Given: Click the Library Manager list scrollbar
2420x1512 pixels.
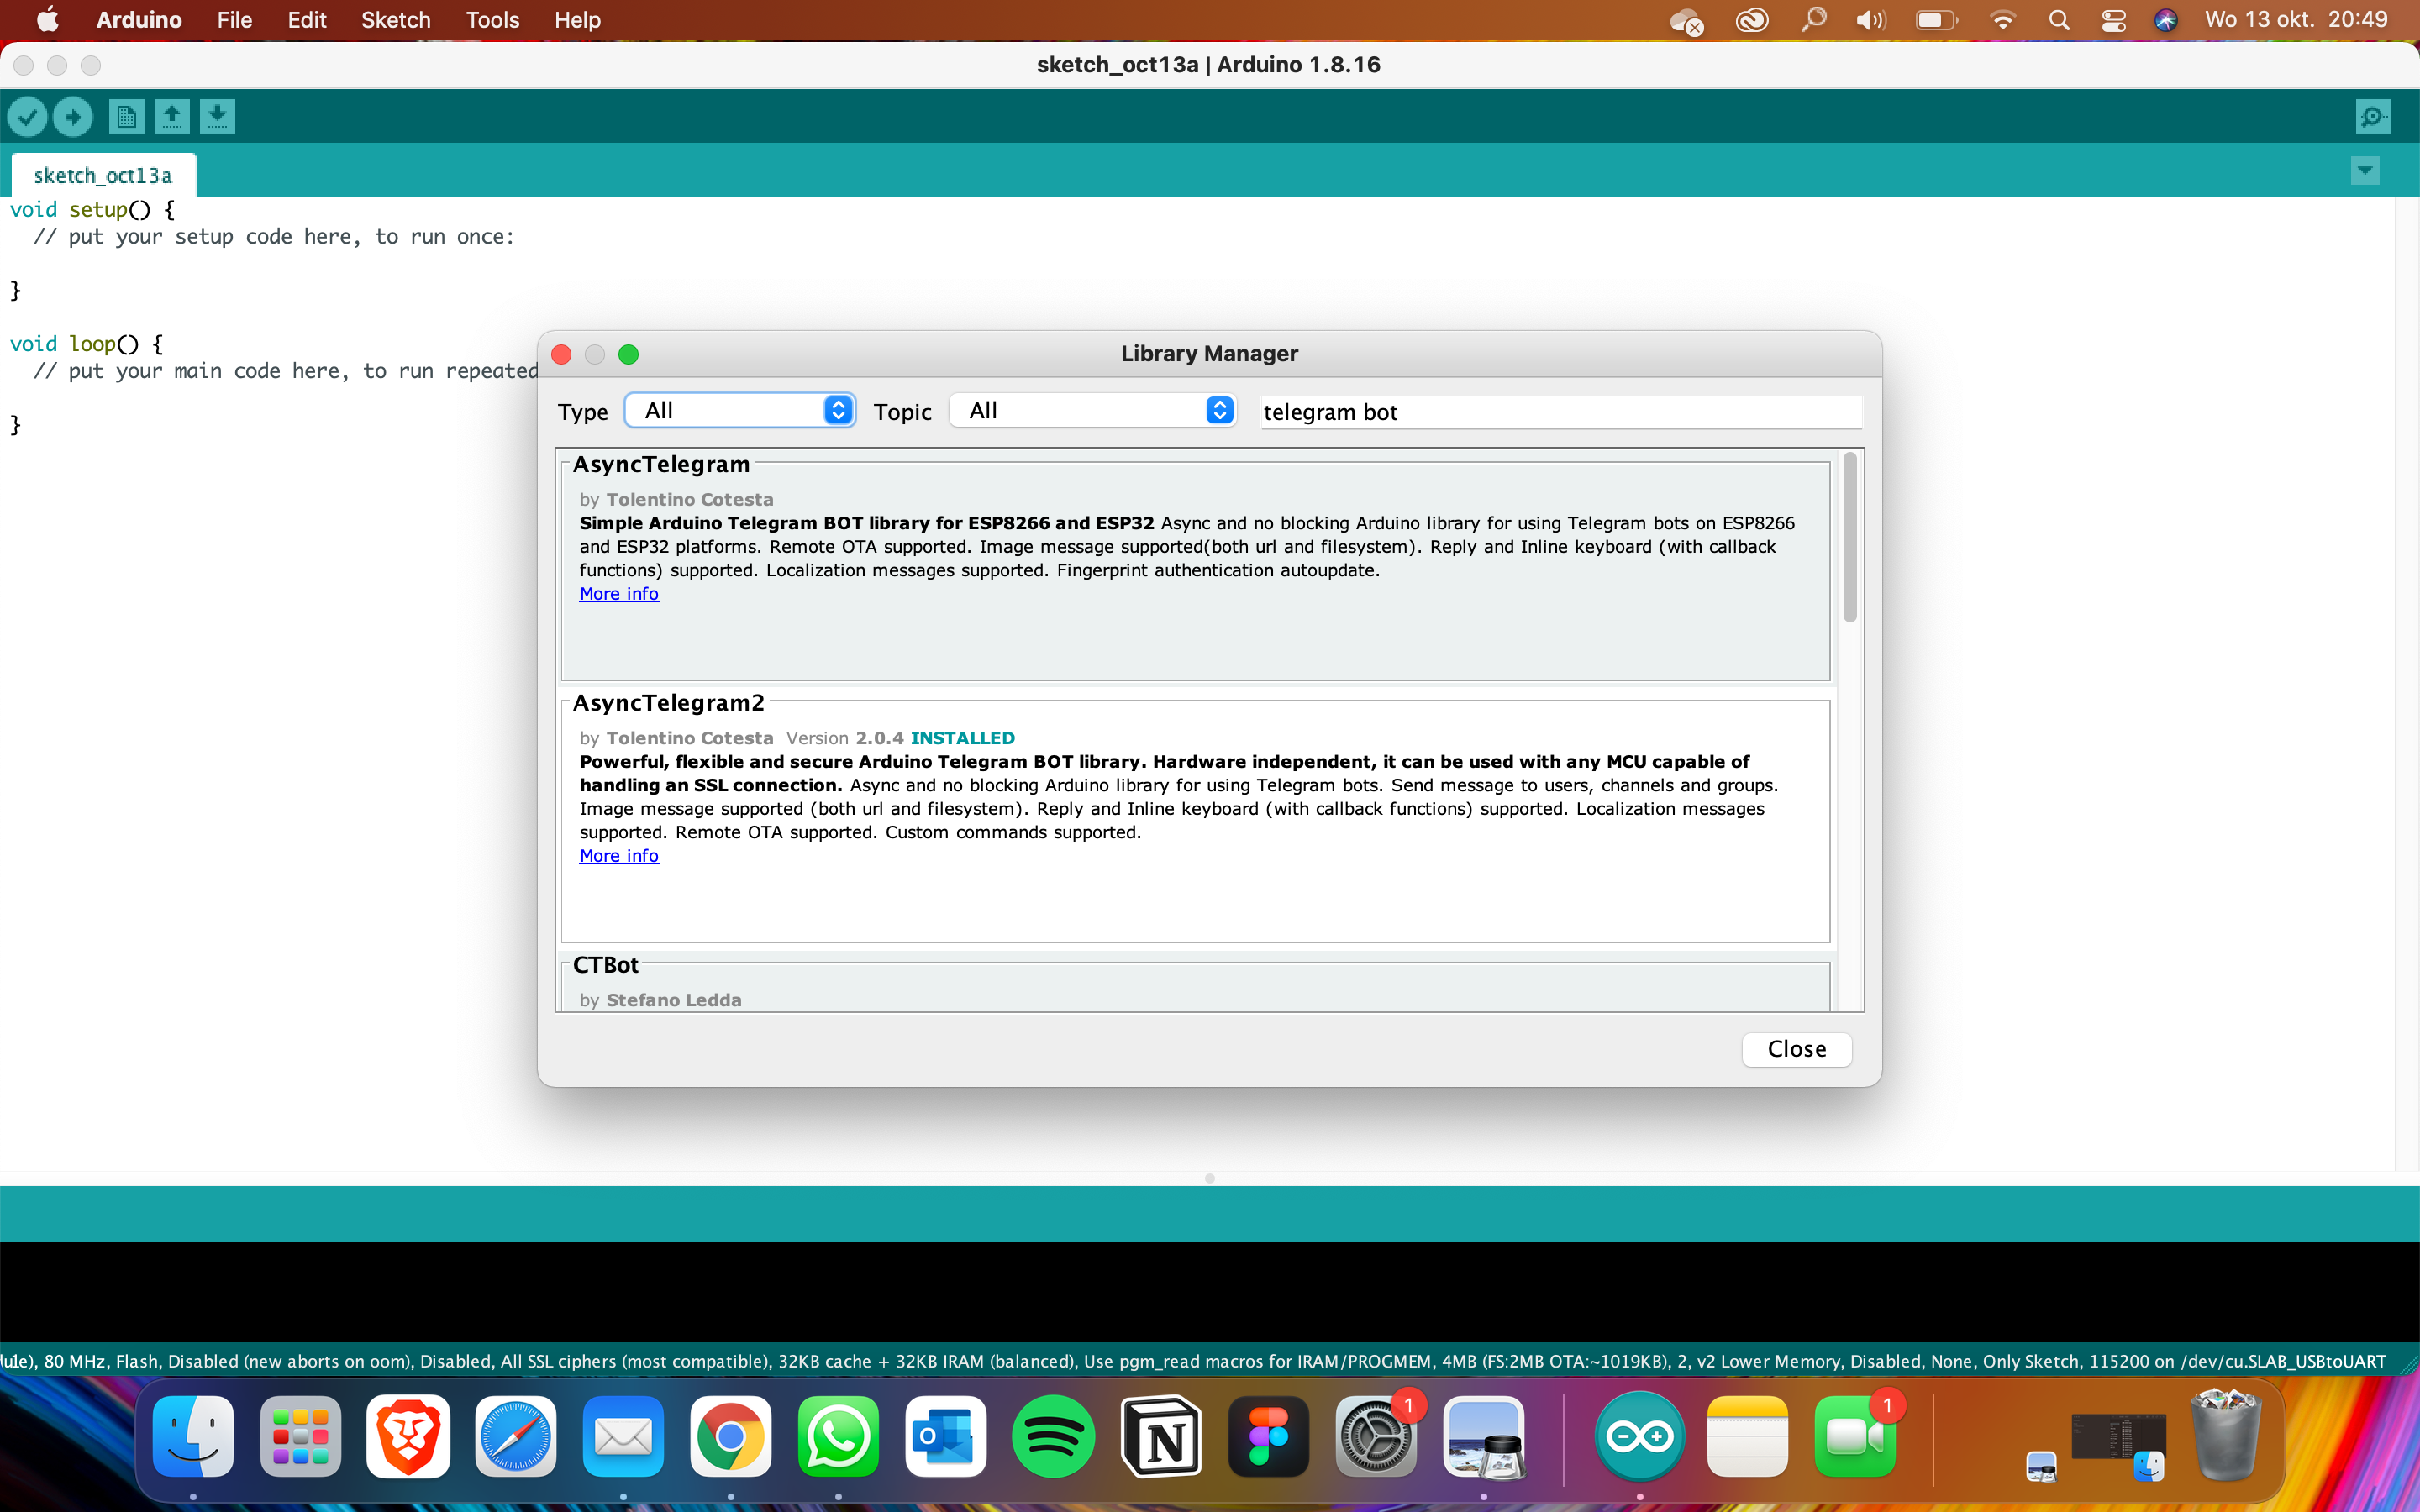Looking at the screenshot, I should click(1850, 537).
